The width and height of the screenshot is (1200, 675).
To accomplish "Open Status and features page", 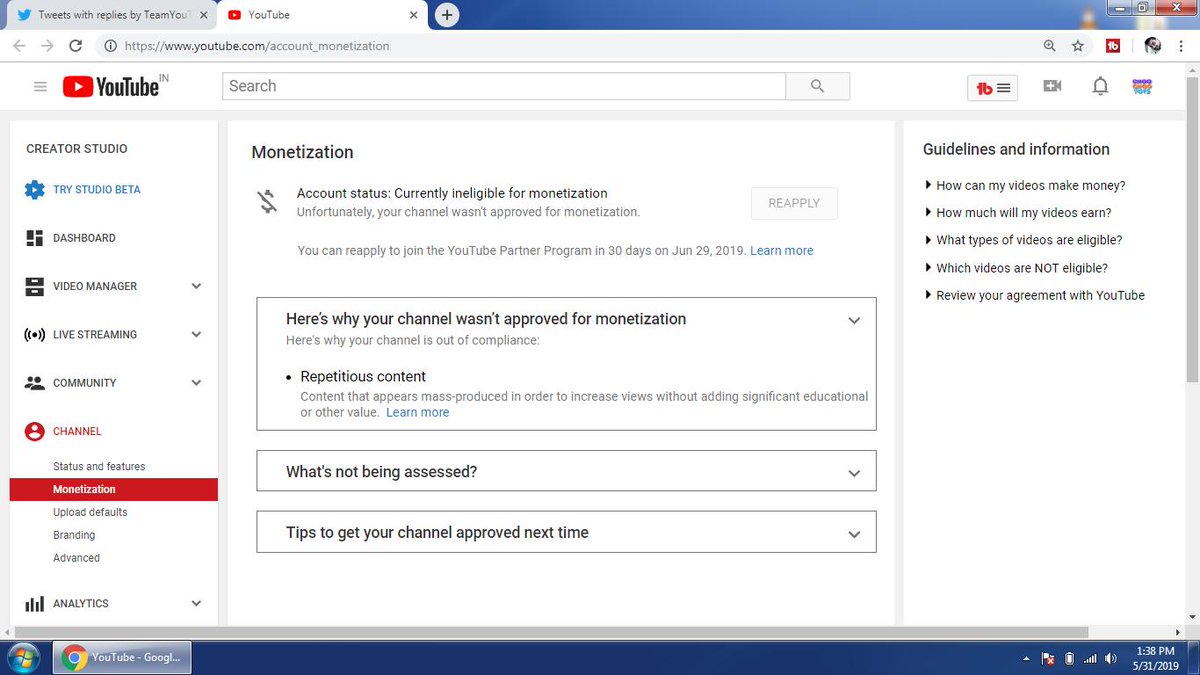I will pyautogui.click(x=99, y=467).
